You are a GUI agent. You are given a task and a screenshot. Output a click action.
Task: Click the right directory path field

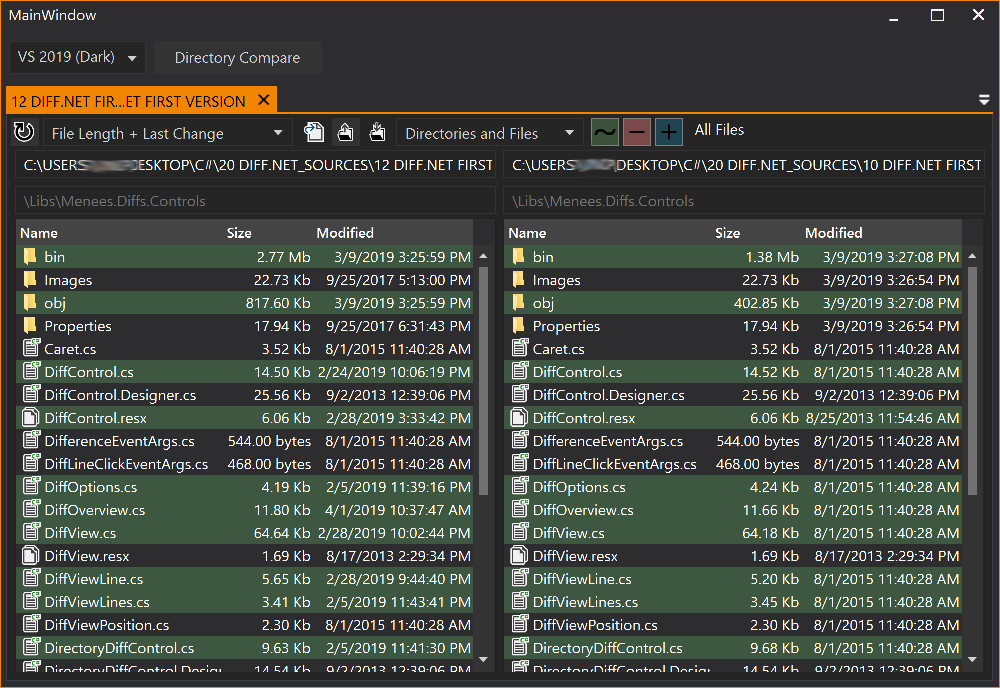pos(744,165)
